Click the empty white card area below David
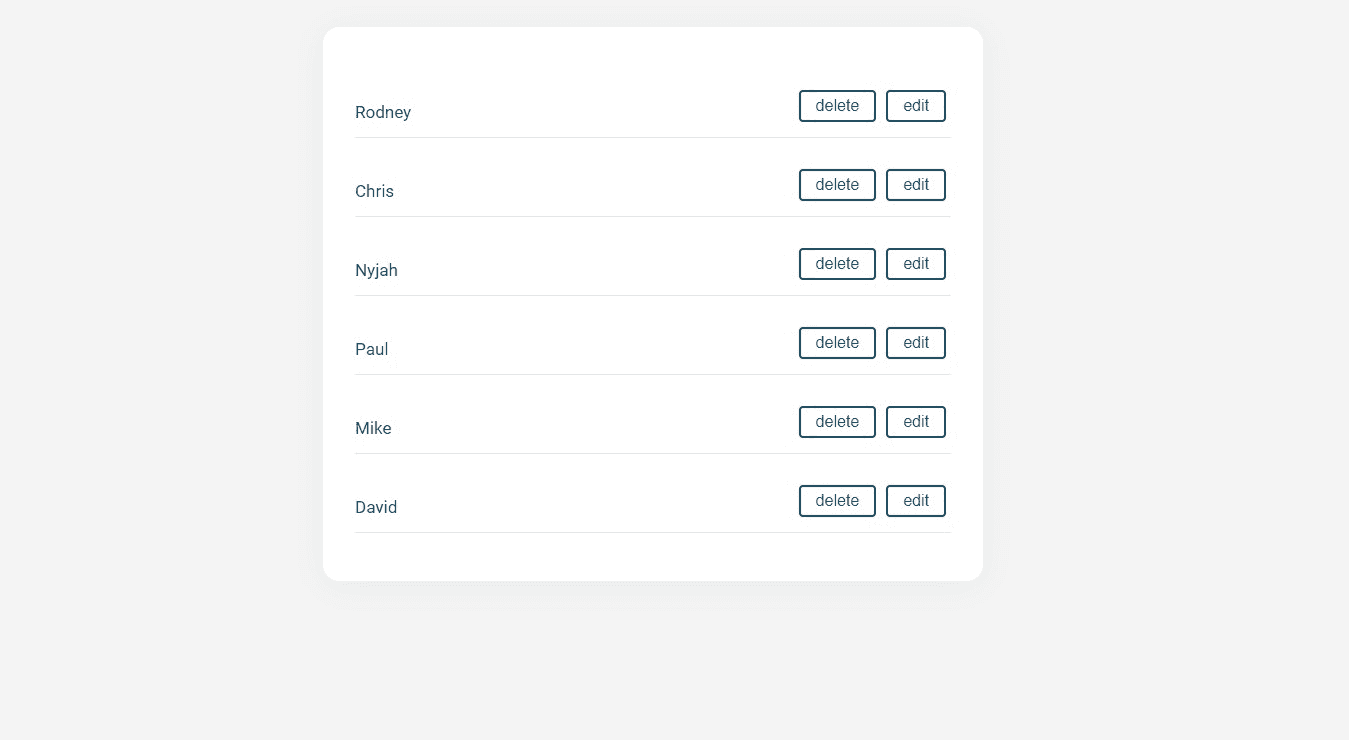 pos(652,557)
